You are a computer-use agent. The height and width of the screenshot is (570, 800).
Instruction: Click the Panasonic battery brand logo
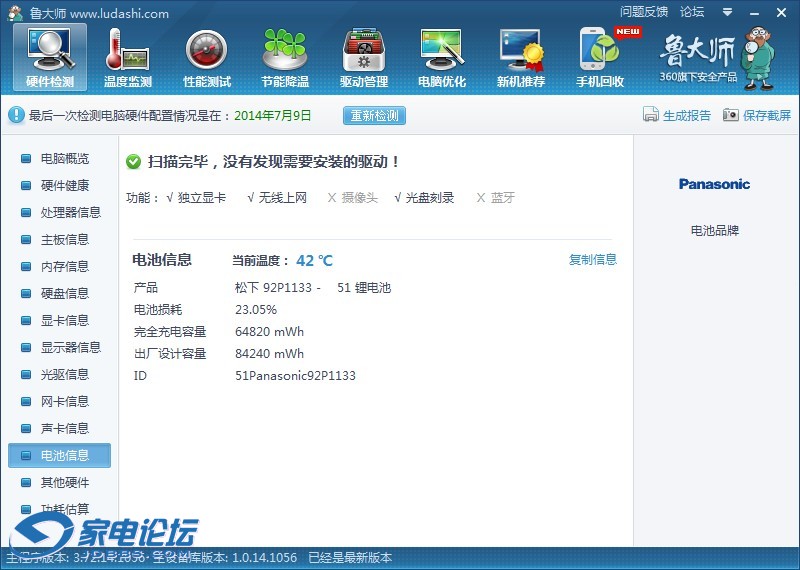pyautogui.click(x=714, y=184)
